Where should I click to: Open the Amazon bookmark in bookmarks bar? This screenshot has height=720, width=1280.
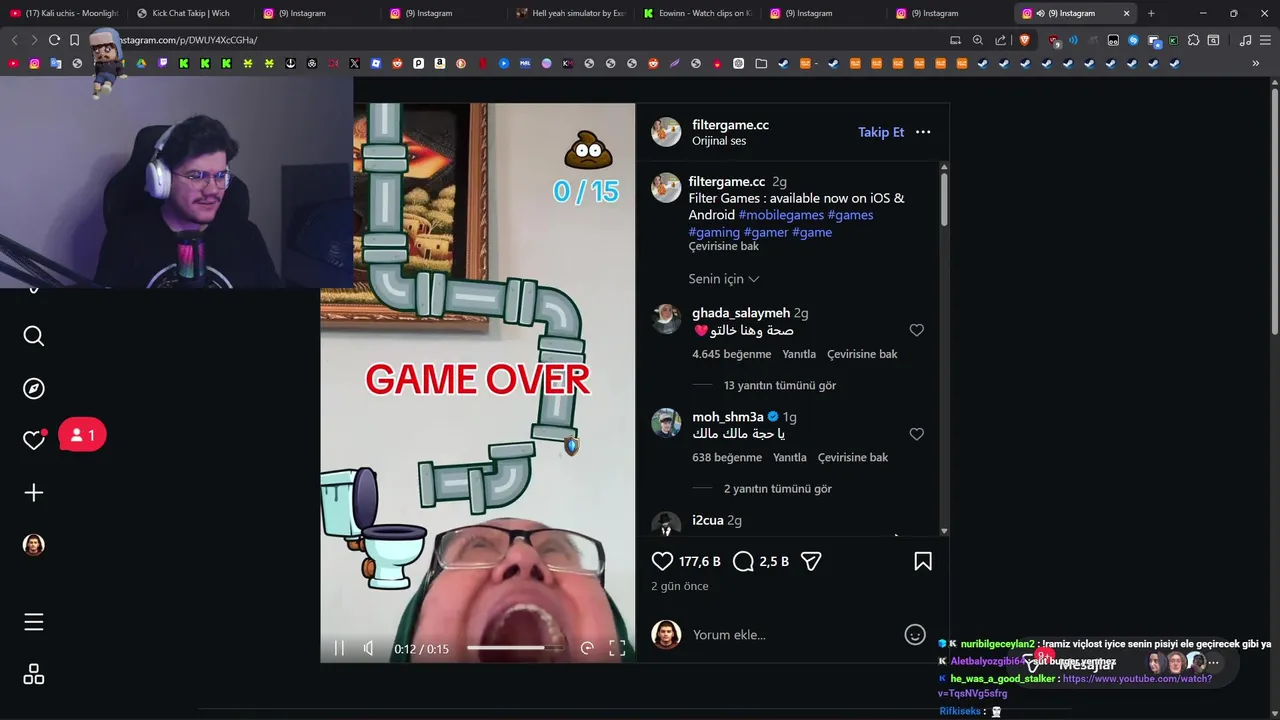coord(440,63)
